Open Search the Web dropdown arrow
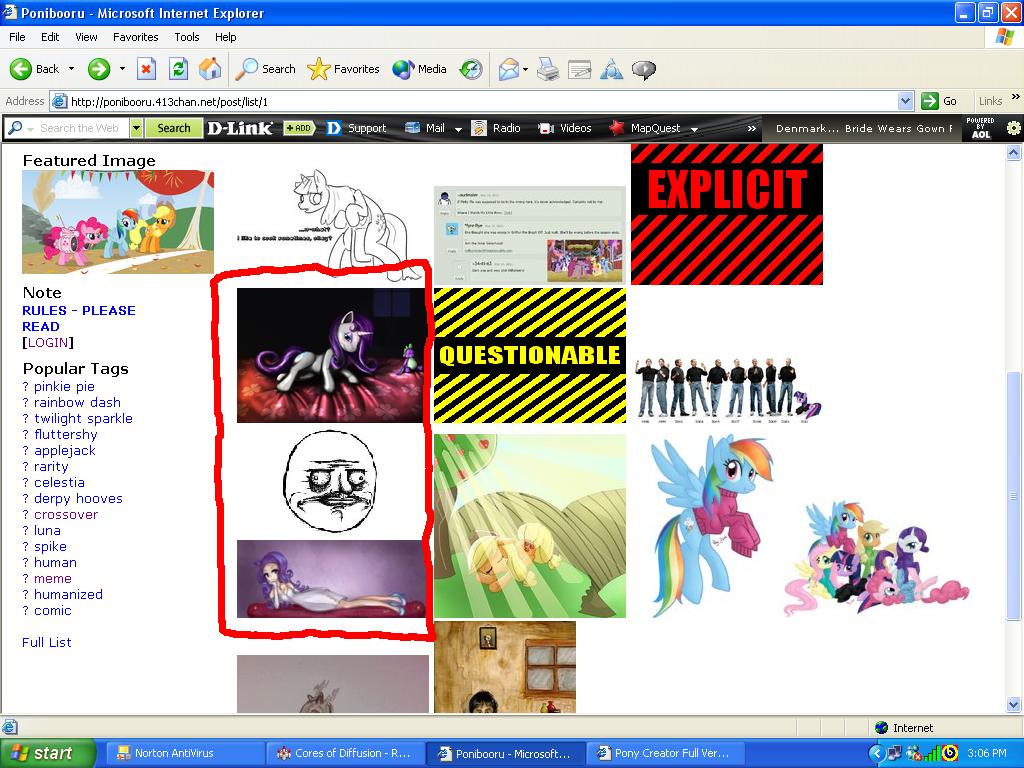Screen dimensions: 1024x768 (x=136, y=128)
